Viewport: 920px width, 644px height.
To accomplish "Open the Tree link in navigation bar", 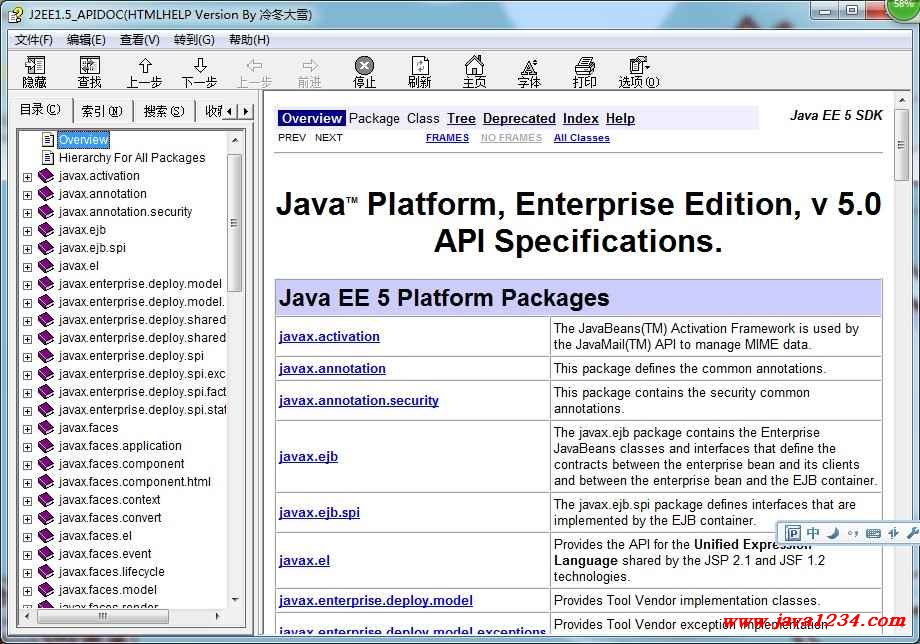I will (x=461, y=118).
